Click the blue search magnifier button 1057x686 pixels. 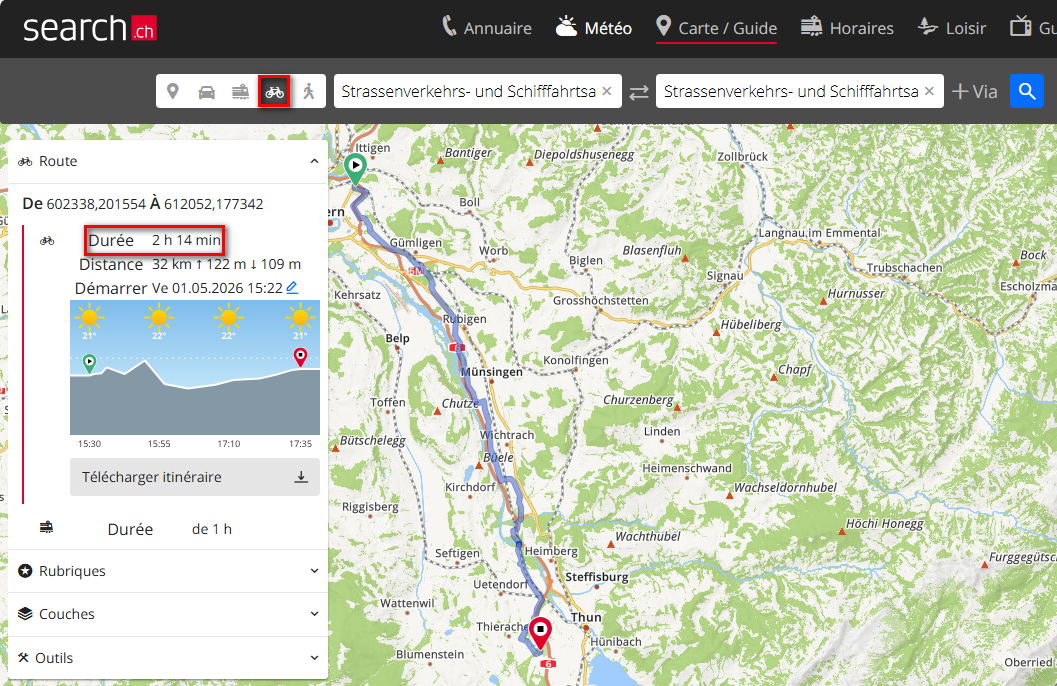(x=1027, y=91)
